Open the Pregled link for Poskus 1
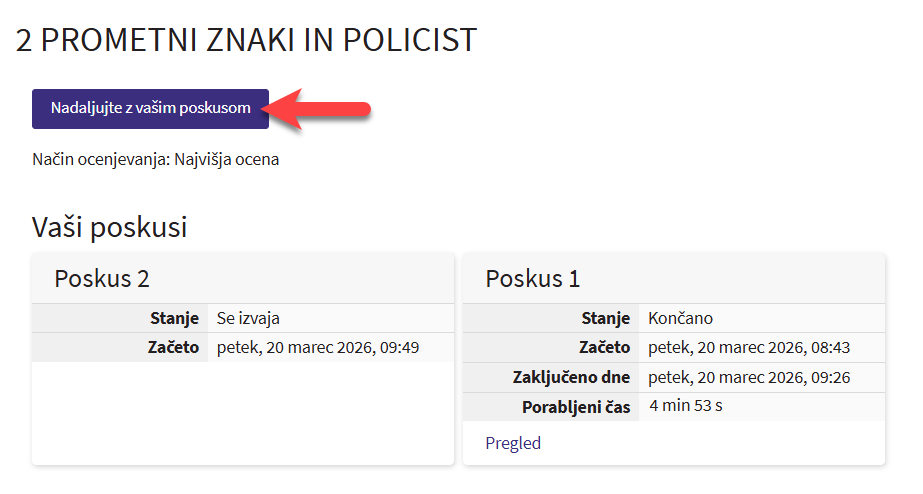Image resolution: width=923 pixels, height=494 pixels. tap(513, 443)
